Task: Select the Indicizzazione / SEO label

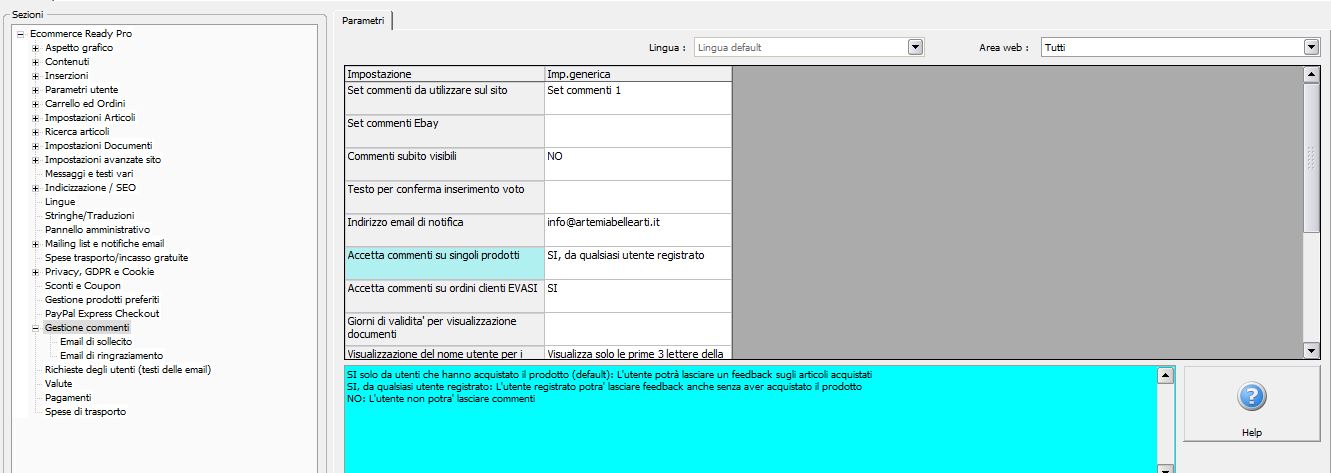Action: pos(90,188)
